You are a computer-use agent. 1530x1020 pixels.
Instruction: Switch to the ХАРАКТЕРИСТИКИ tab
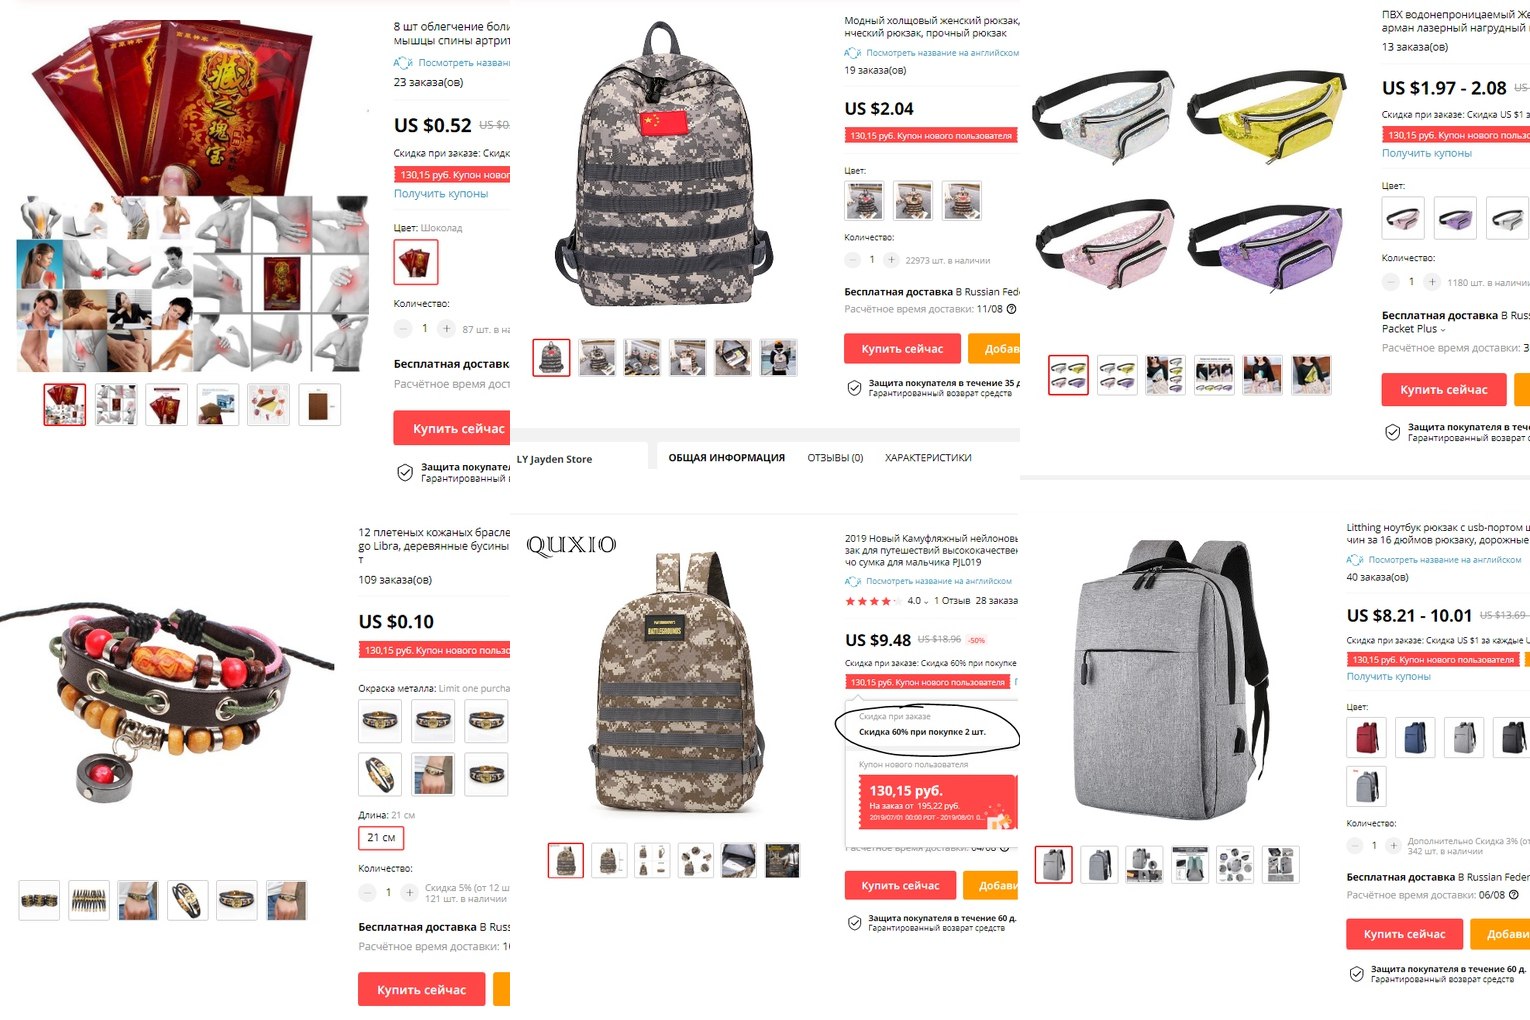coord(928,458)
